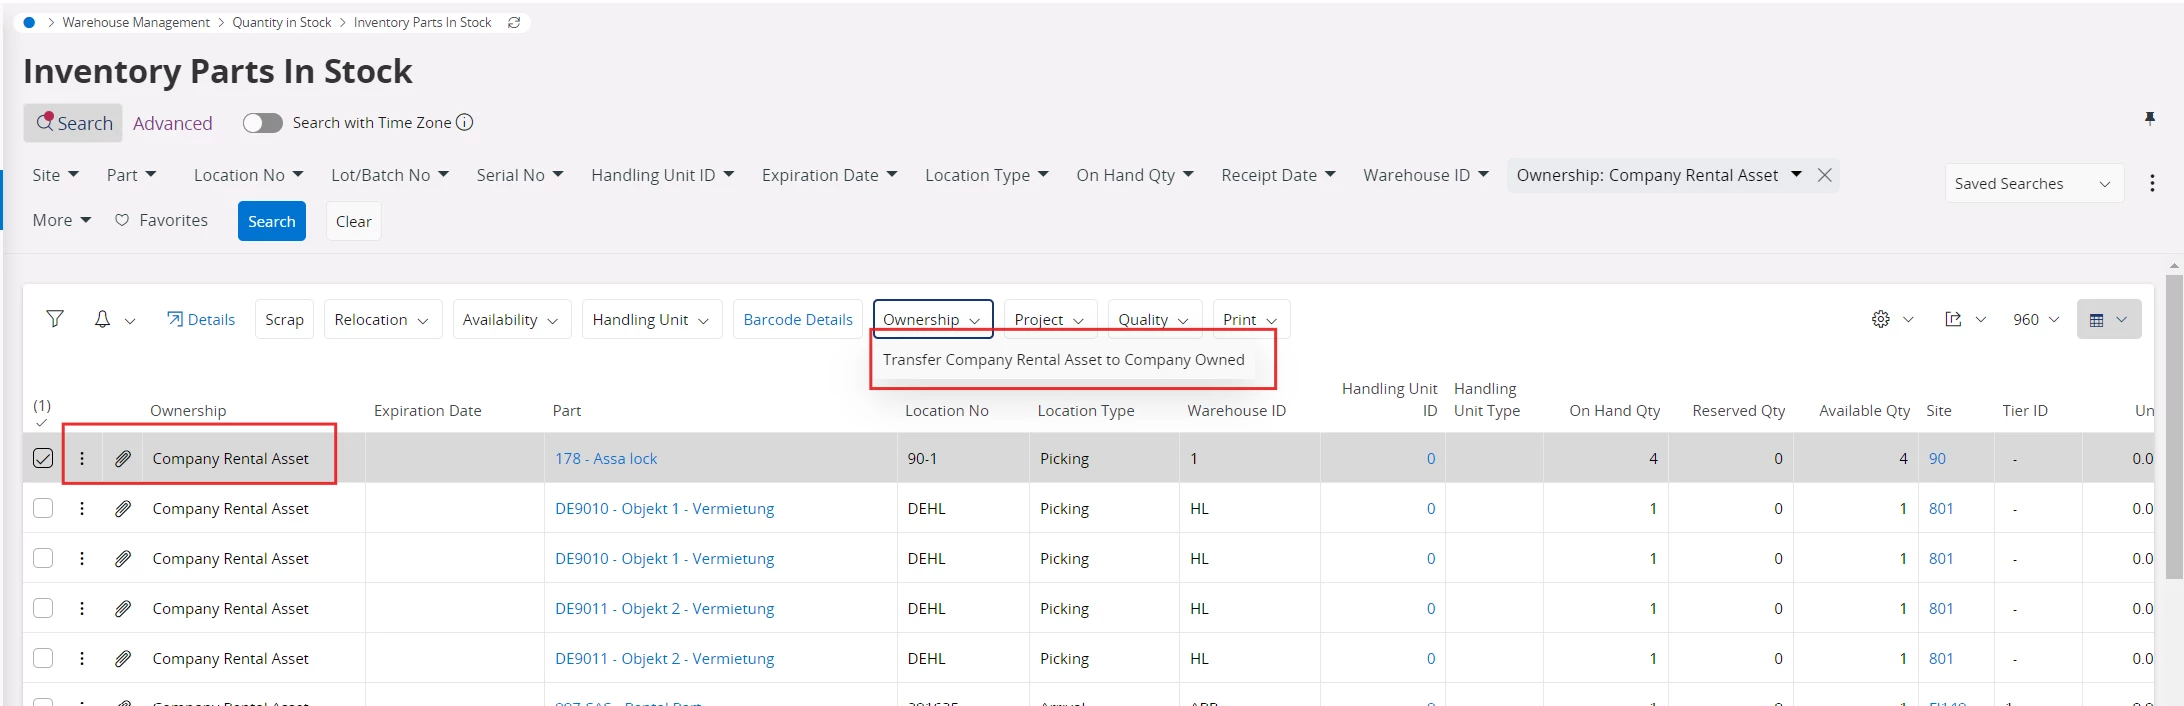Toggle Search with Time Zone switch
Screen dimensions: 2184x706
click(x=263, y=122)
